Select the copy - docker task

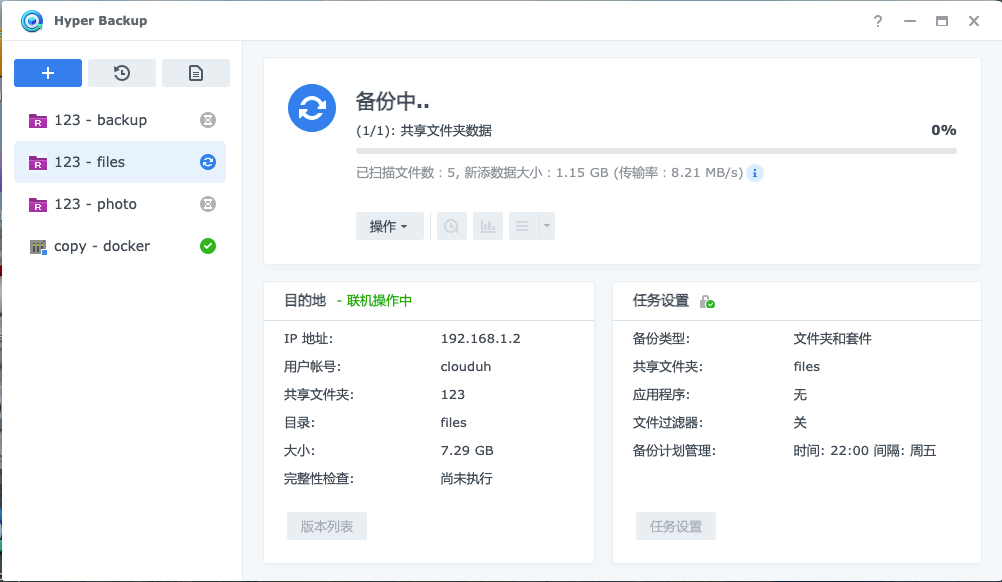click(101, 246)
